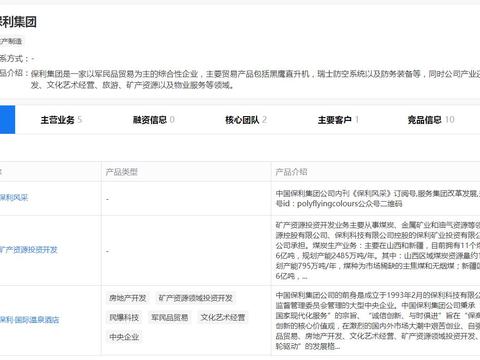Click the 民爆科技 tag
The image size is (480, 360).
[x=124, y=317]
